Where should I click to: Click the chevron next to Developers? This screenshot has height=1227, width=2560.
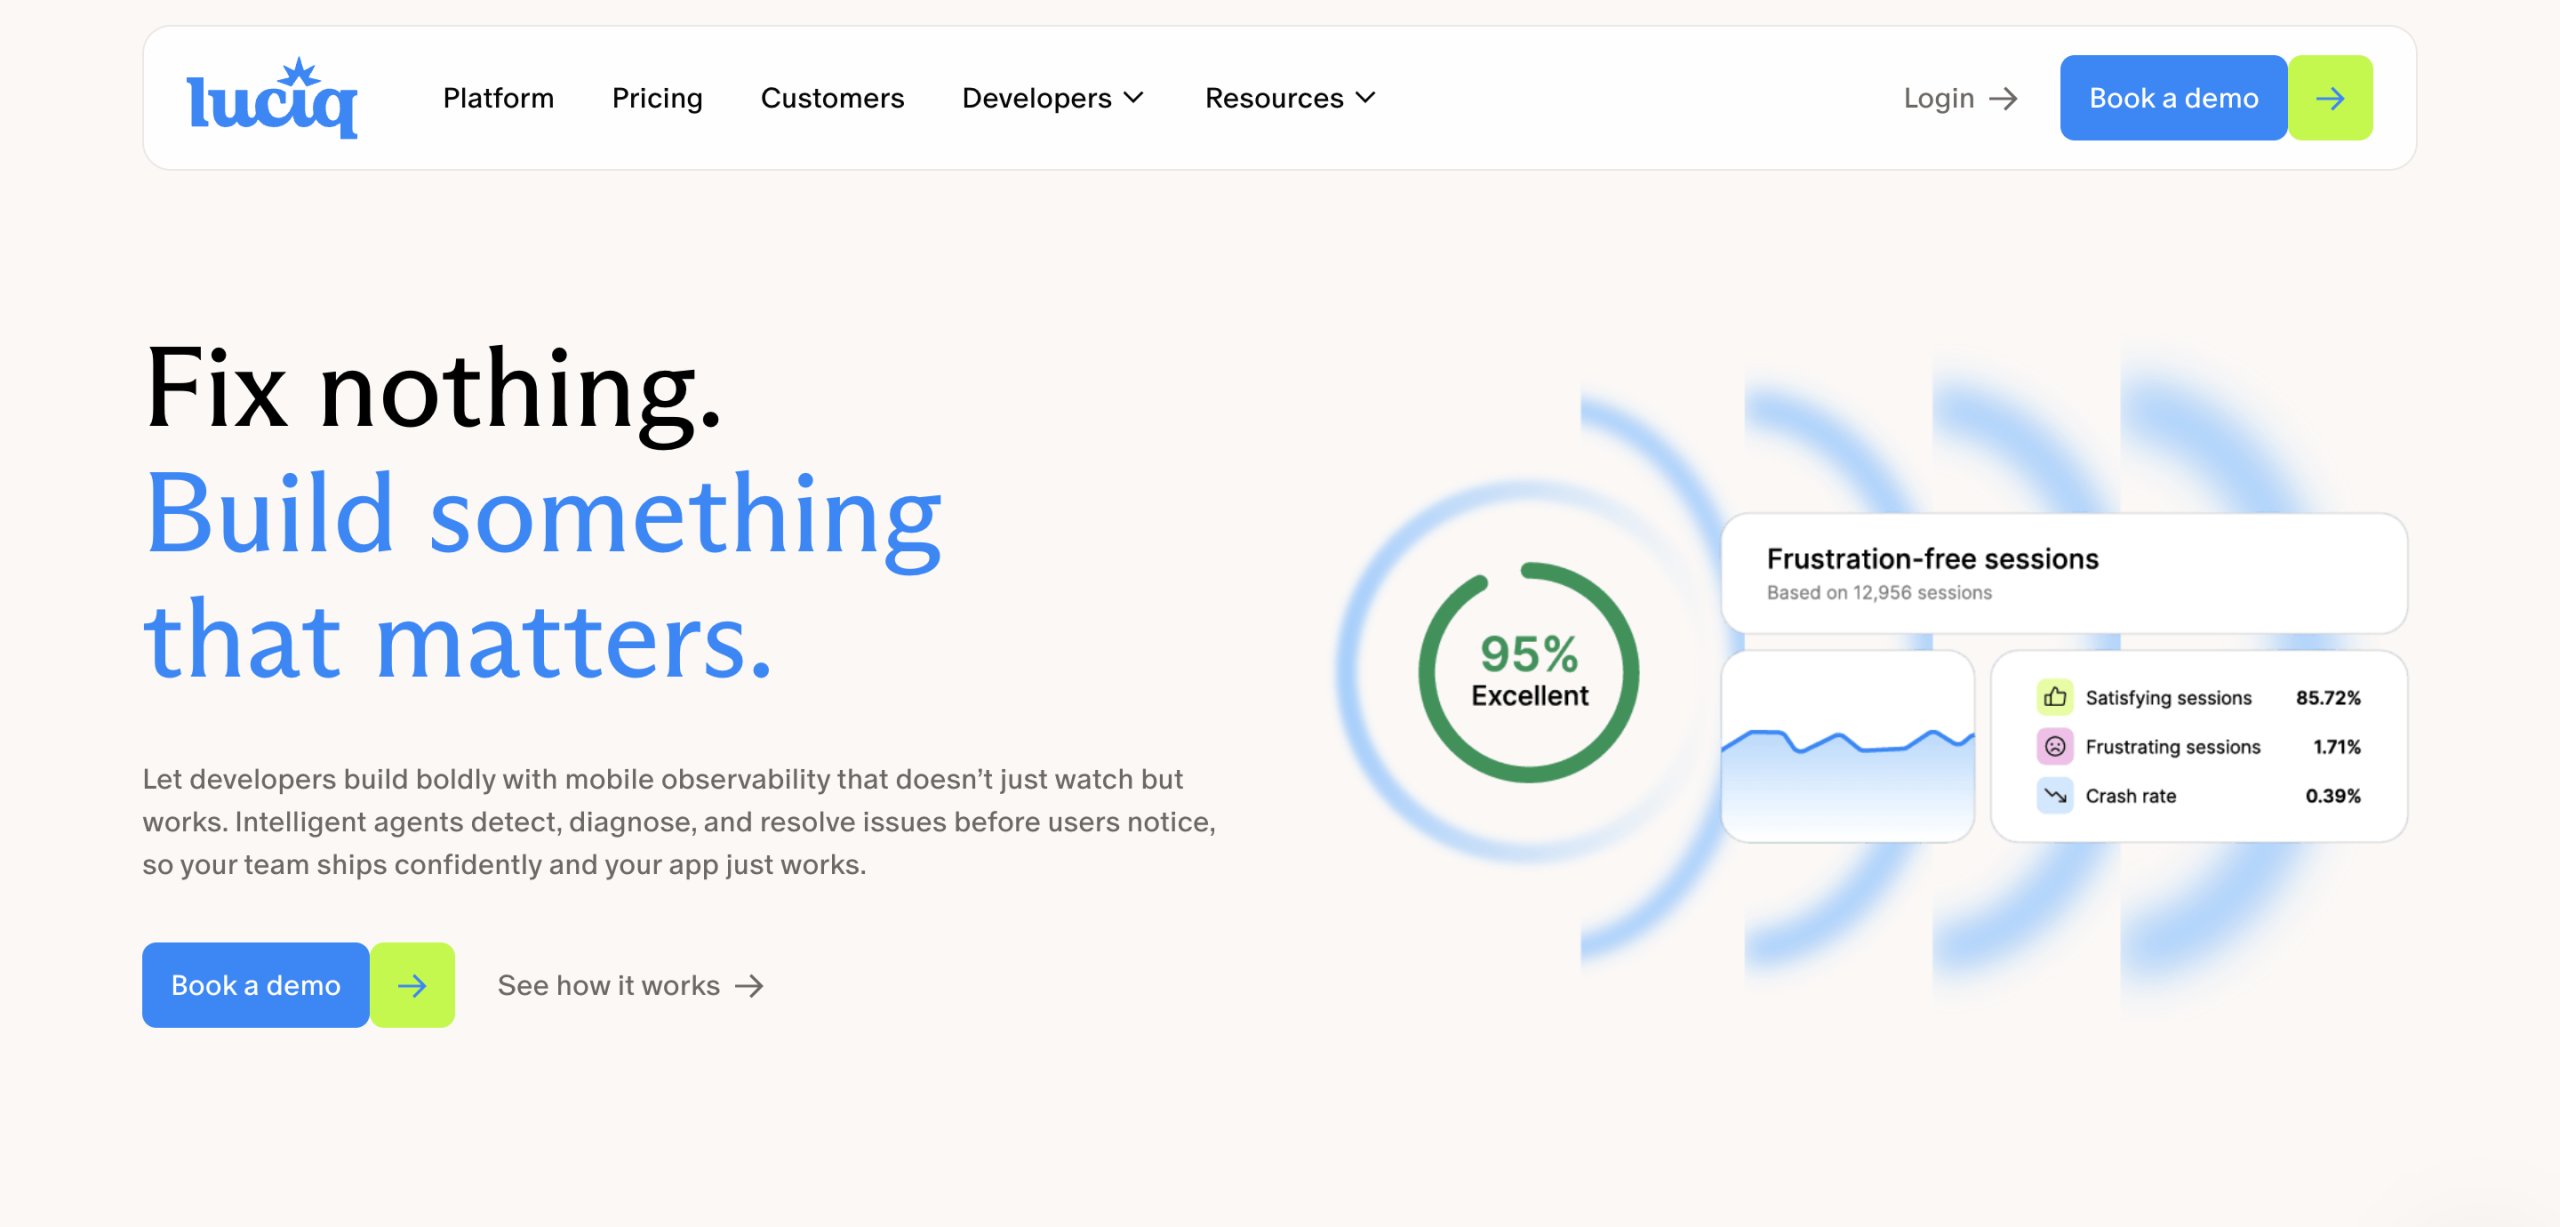pos(1133,98)
